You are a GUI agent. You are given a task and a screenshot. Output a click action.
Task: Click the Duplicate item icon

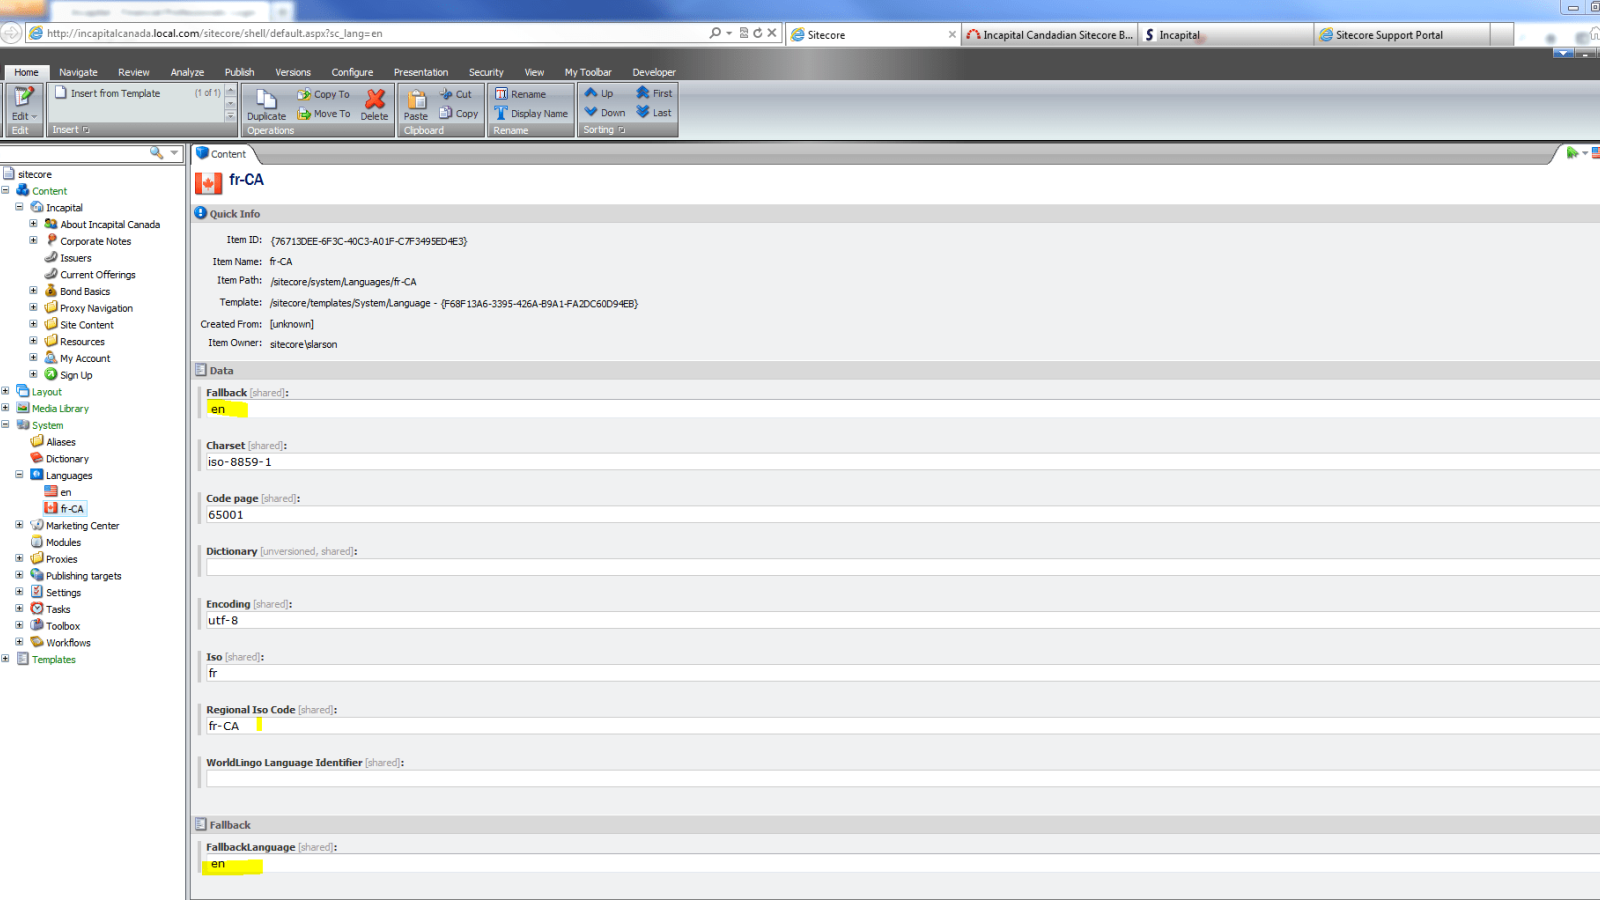(x=266, y=99)
